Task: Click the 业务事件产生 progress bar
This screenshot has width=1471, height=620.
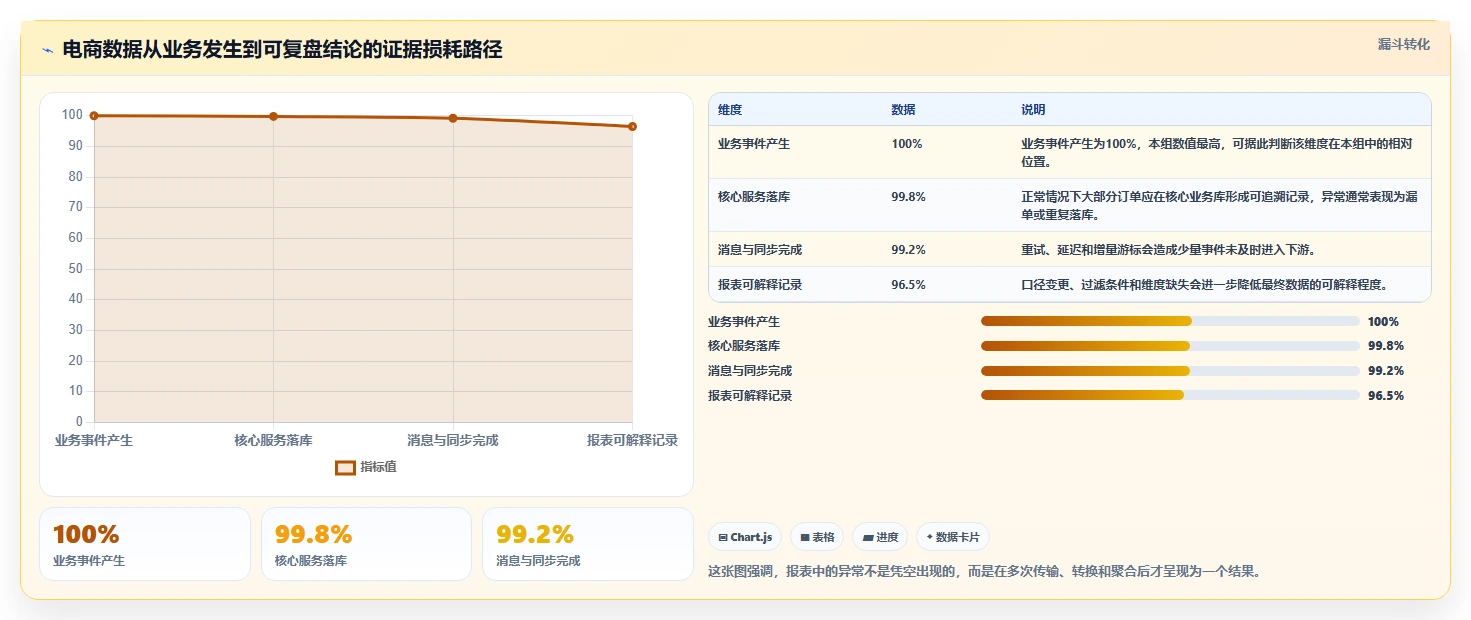Action: pos(1170,321)
